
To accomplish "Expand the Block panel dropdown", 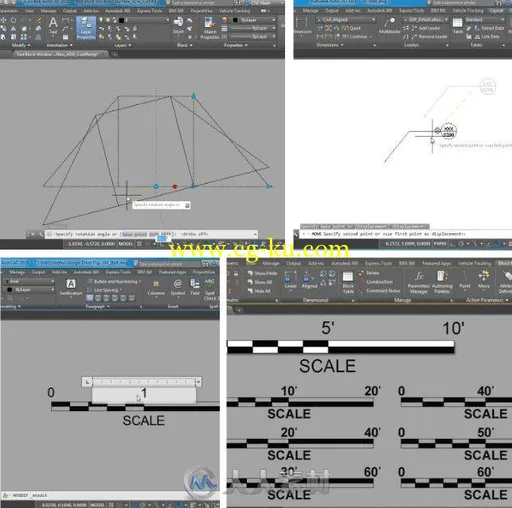I will (x=184, y=45).
